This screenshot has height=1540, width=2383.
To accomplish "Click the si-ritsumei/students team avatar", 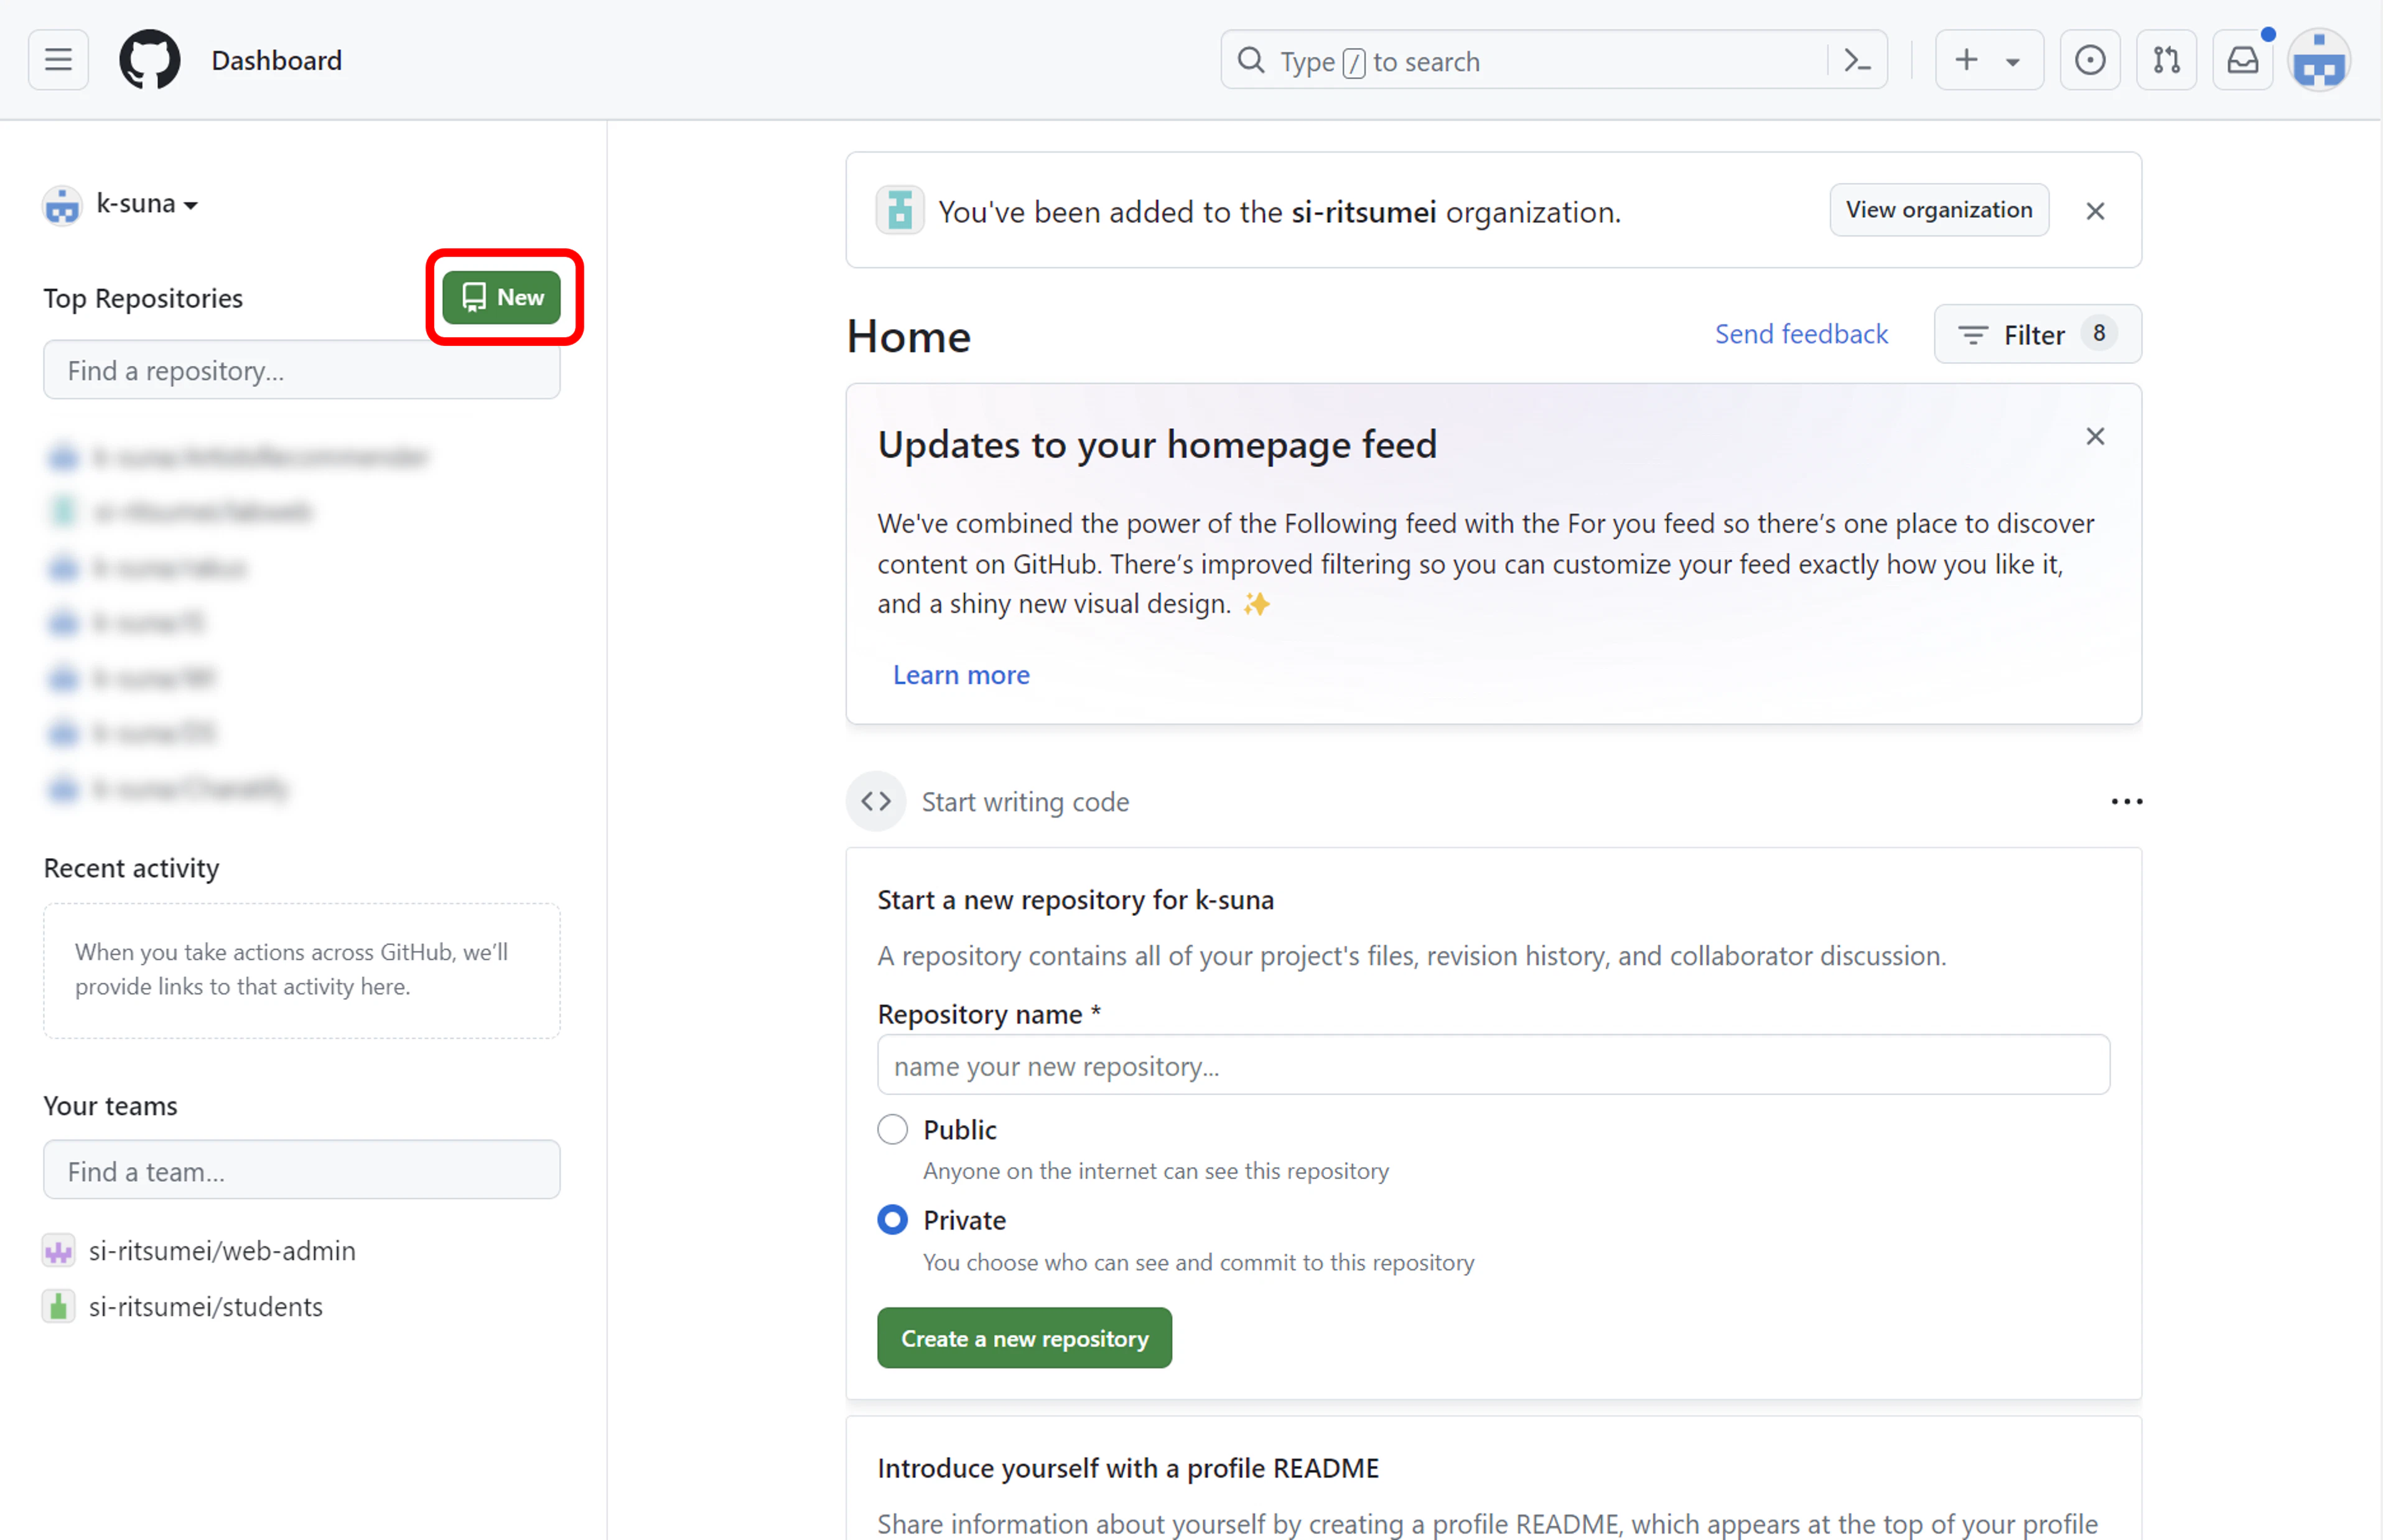I will click(x=59, y=1306).
